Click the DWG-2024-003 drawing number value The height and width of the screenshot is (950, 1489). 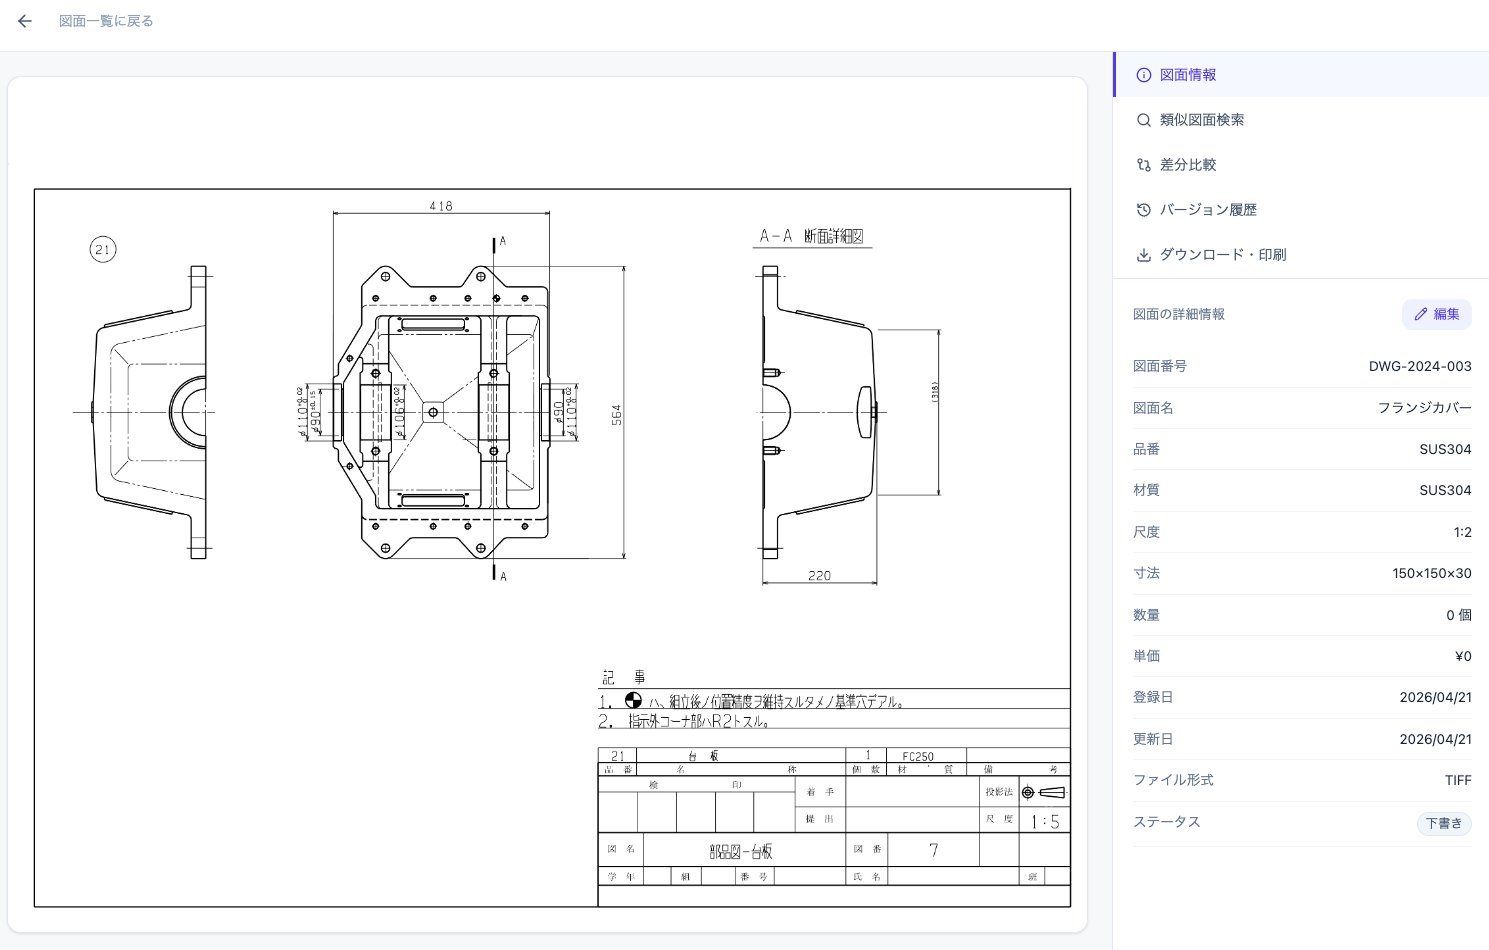point(1420,366)
